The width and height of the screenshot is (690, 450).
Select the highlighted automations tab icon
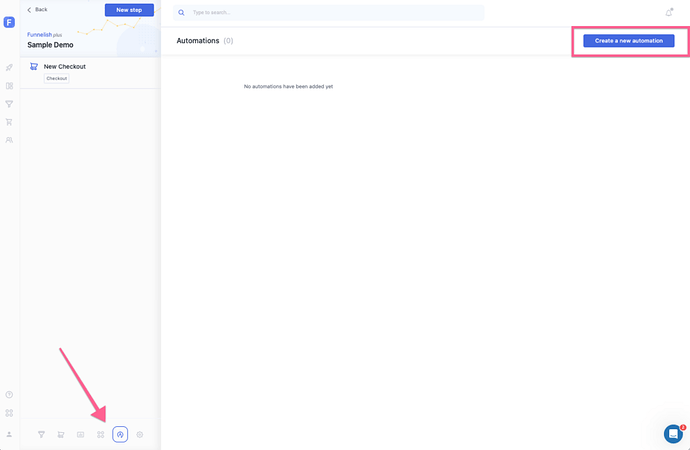(x=120, y=434)
